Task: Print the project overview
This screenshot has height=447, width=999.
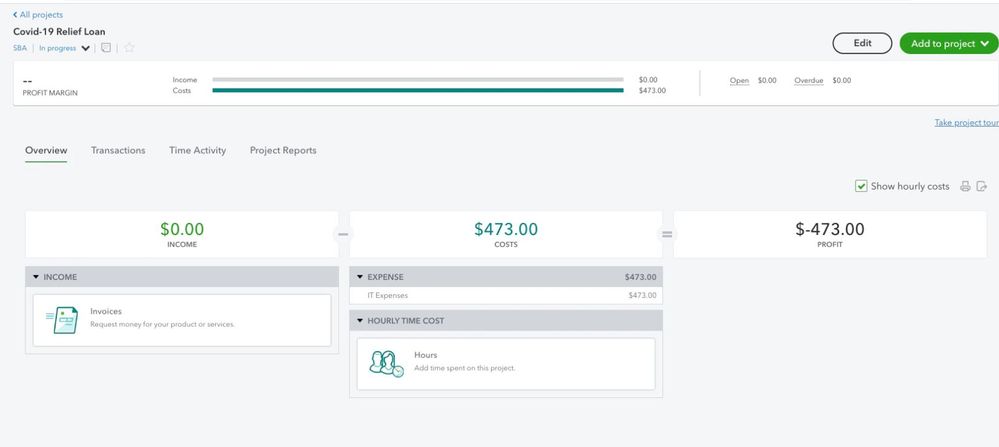Action: (x=965, y=186)
